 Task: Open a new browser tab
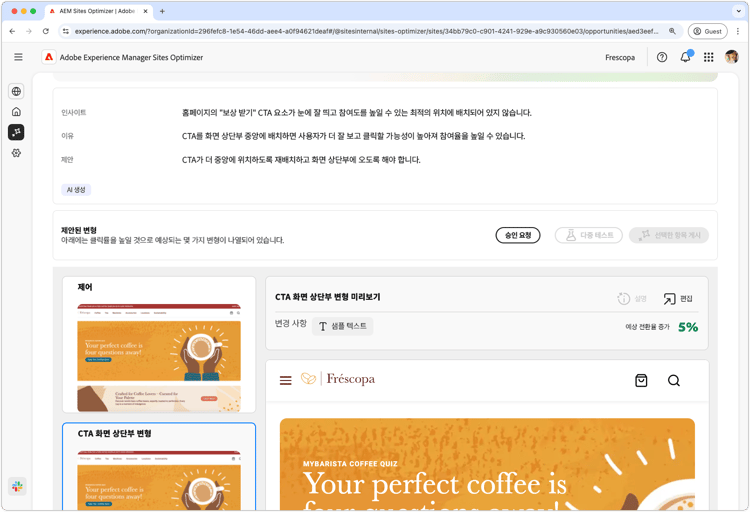162,11
